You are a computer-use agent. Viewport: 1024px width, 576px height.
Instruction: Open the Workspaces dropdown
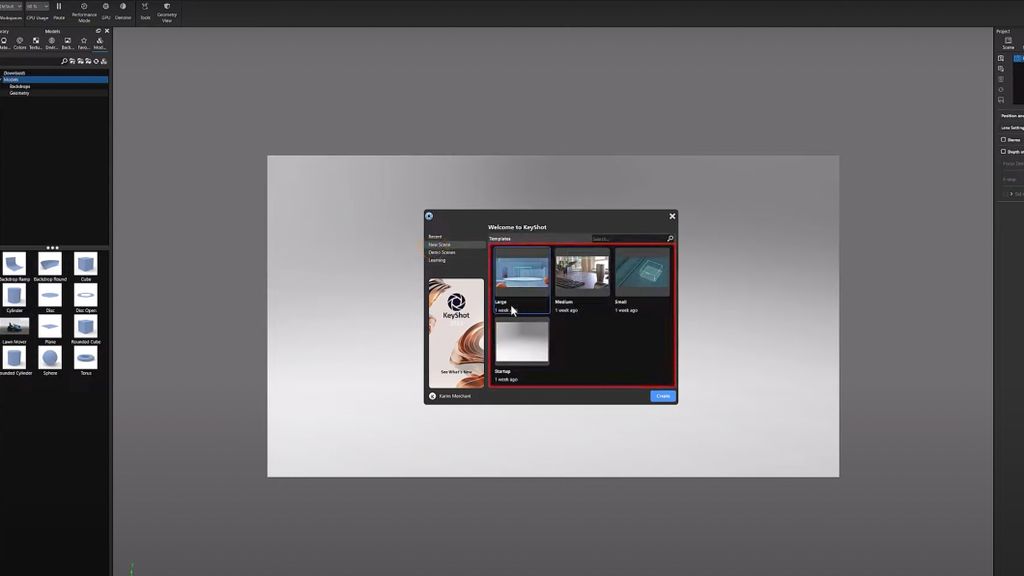pyautogui.click(x=12, y=5)
